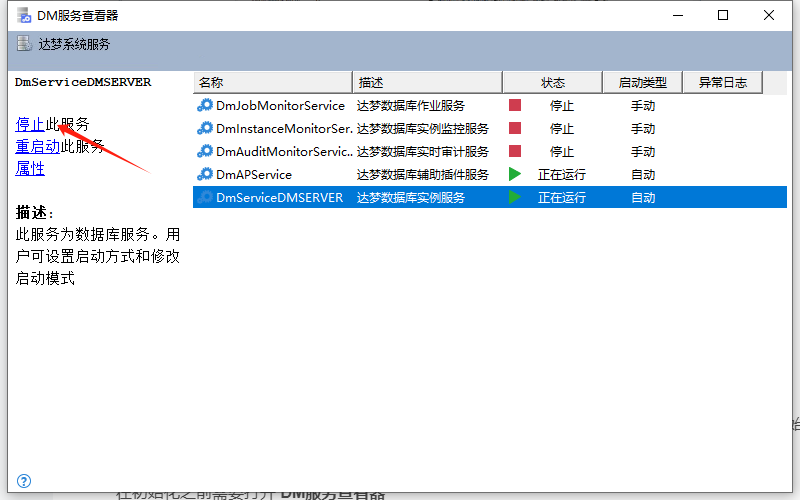Select the DmAuditMonitorServic.. row name
Image resolution: width=800 pixels, height=500 pixels.
point(284,152)
